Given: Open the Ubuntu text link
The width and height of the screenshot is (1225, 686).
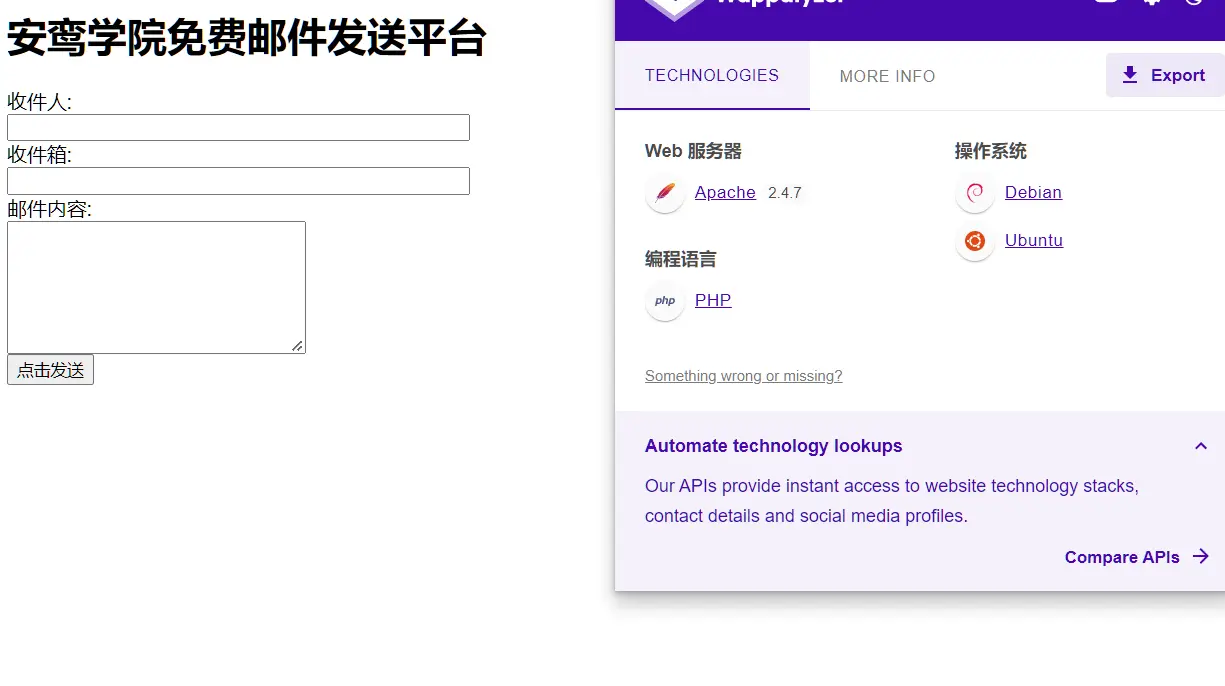Looking at the screenshot, I should click(x=1033, y=241).
